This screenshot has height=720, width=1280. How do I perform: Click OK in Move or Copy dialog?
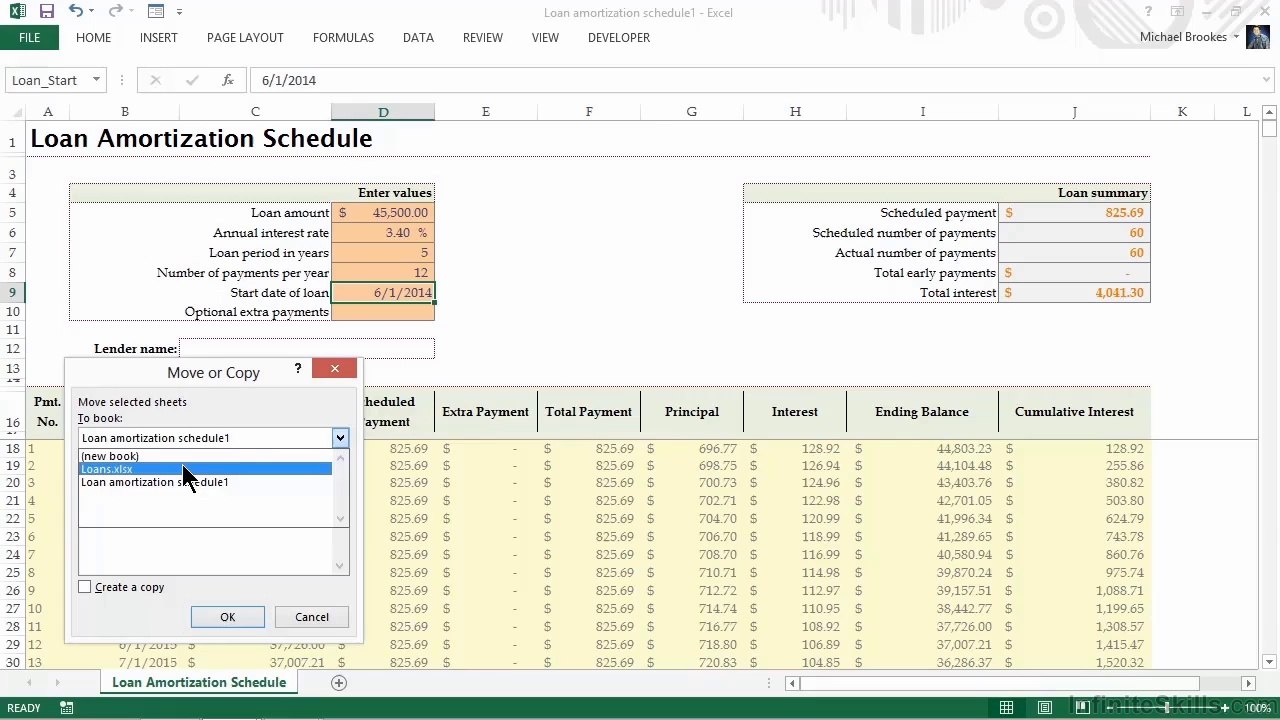click(x=228, y=617)
